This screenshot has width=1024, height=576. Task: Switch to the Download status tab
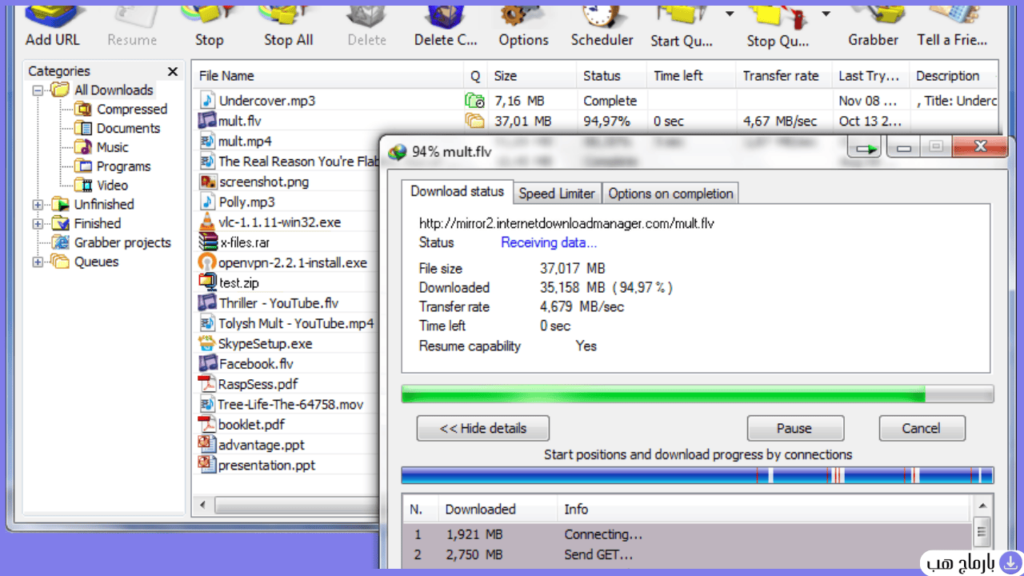coord(457,191)
